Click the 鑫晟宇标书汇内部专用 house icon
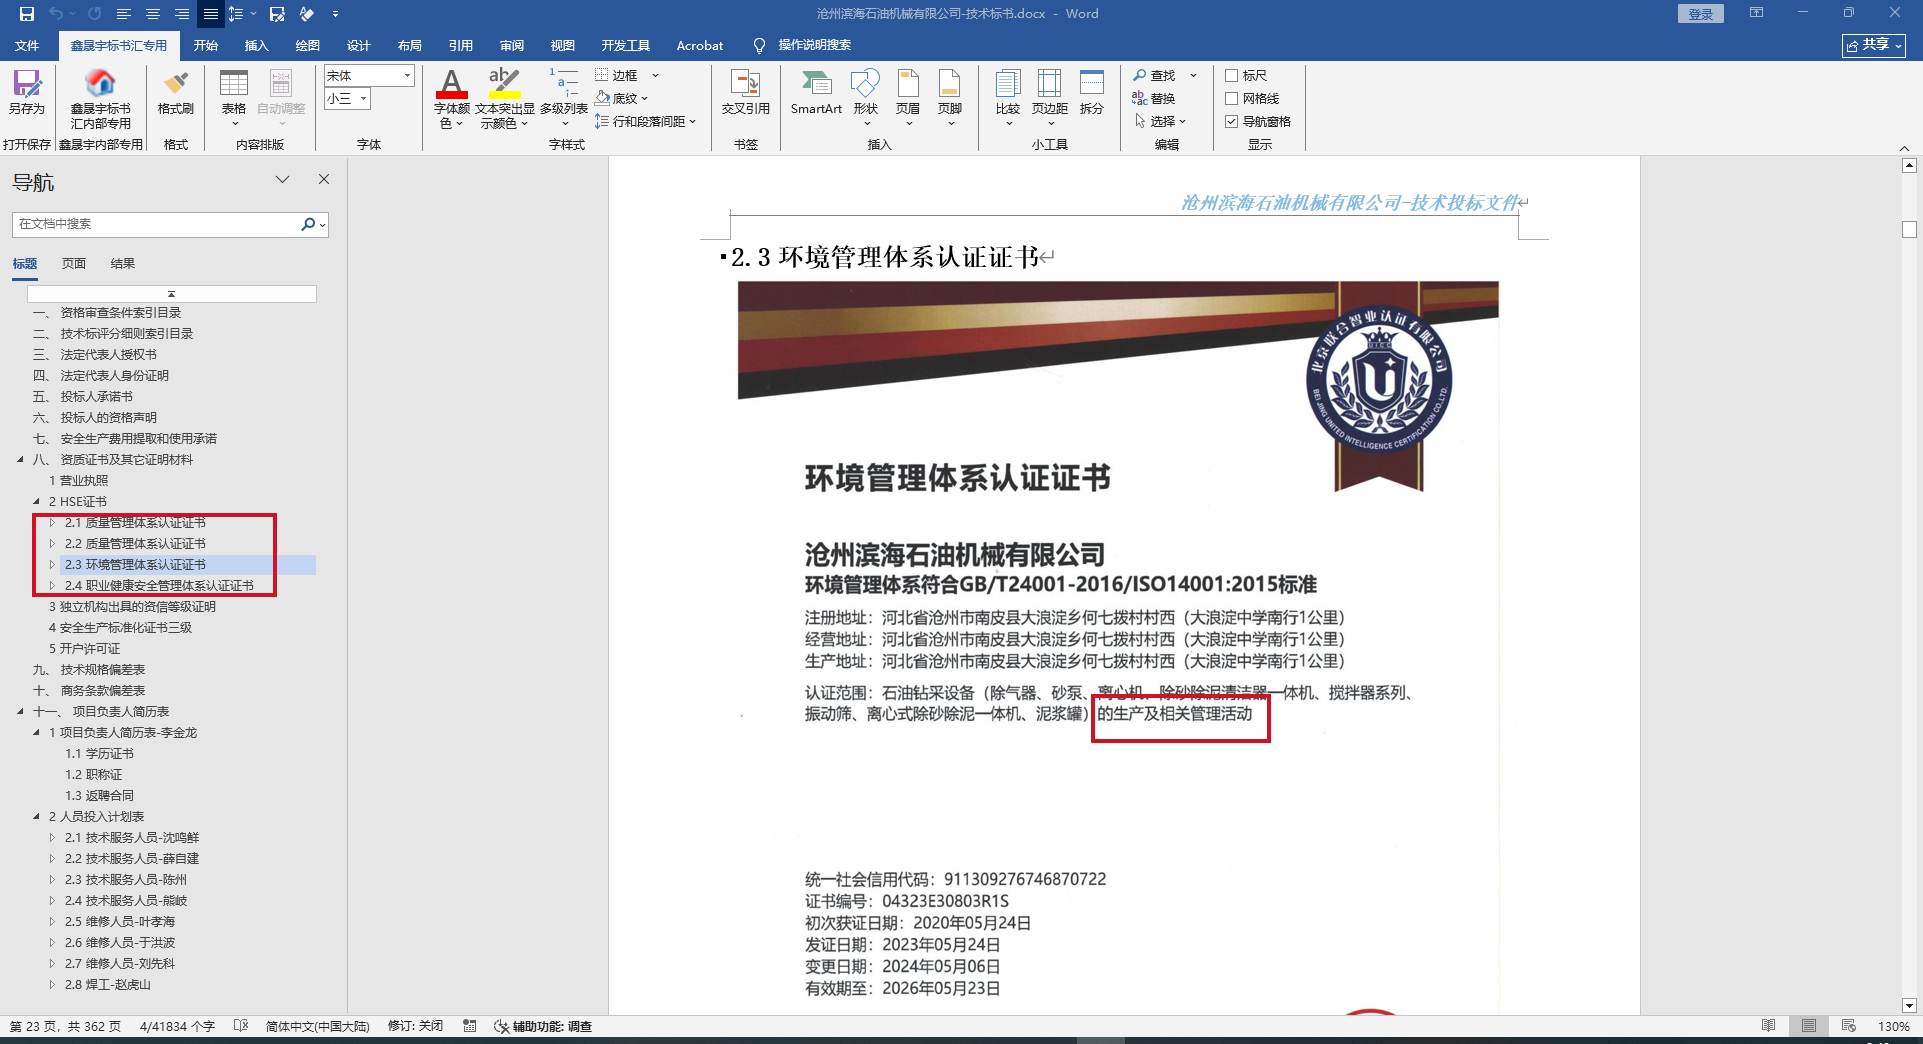This screenshot has height=1044, width=1923. coord(100,97)
